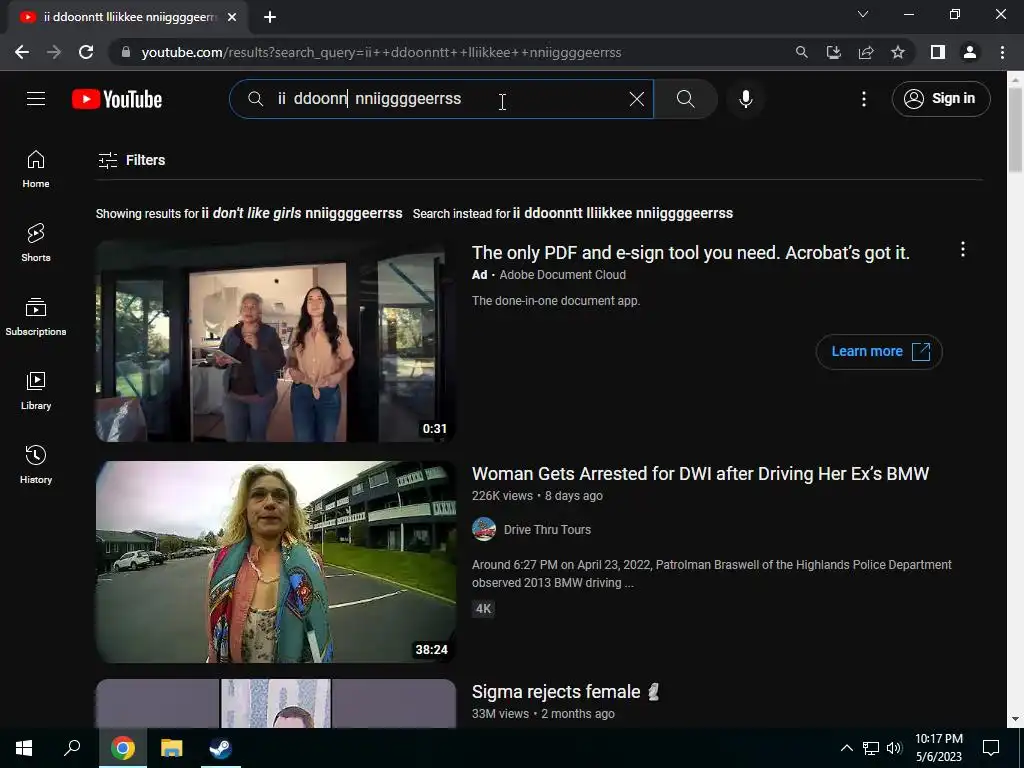Open a new tab with the plus button
The width and height of the screenshot is (1024, 768).
click(x=270, y=17)
